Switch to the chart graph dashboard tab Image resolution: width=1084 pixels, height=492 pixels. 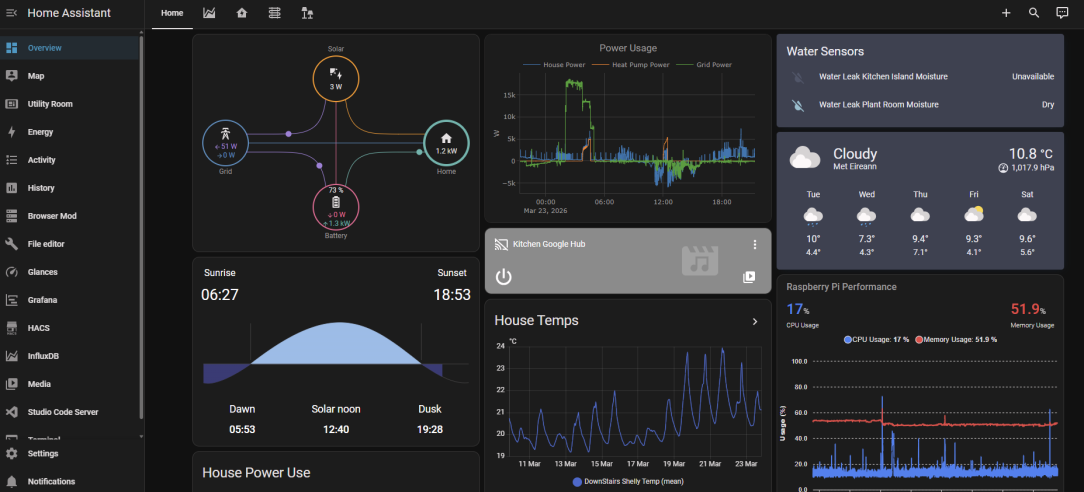209,13
